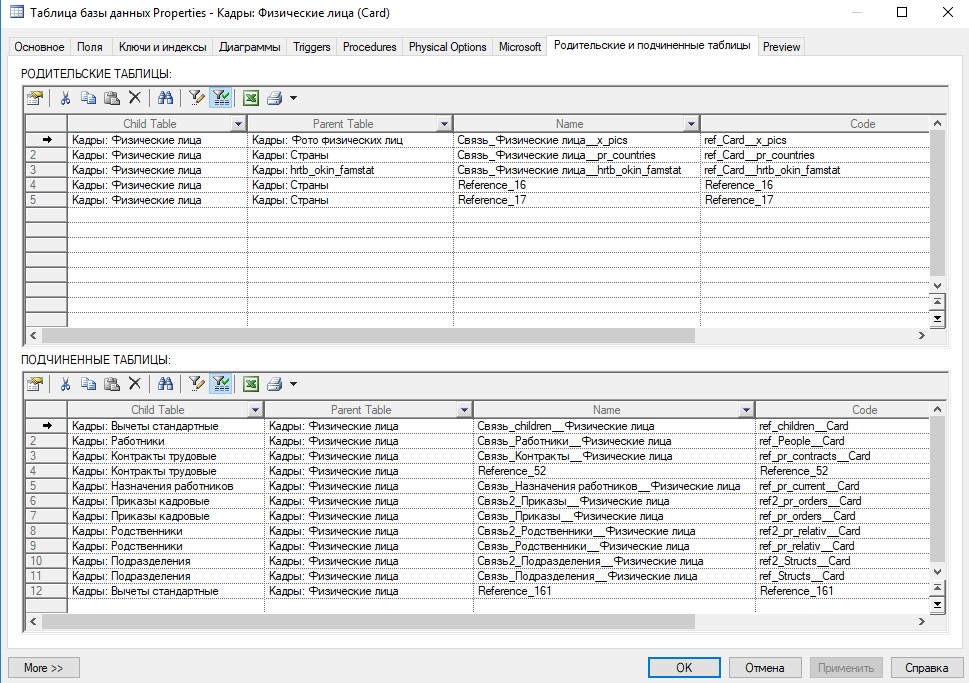The width and height of the screenshot is (969, 683).
Task: Customize columns and filter for parent tables
Action: [x=197, y=98]
